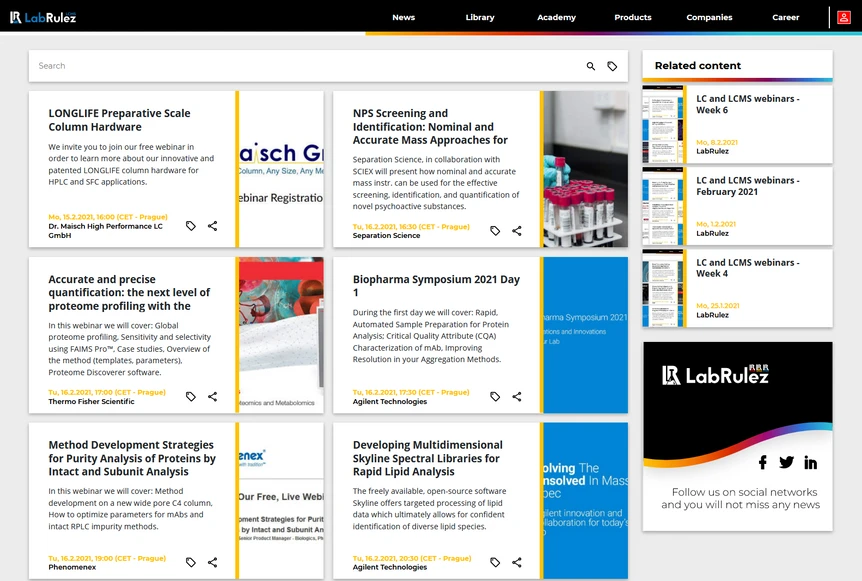Click tag icon on NPS Screening card
Viewport: 862px width, 581px height.
click(495, 231)
